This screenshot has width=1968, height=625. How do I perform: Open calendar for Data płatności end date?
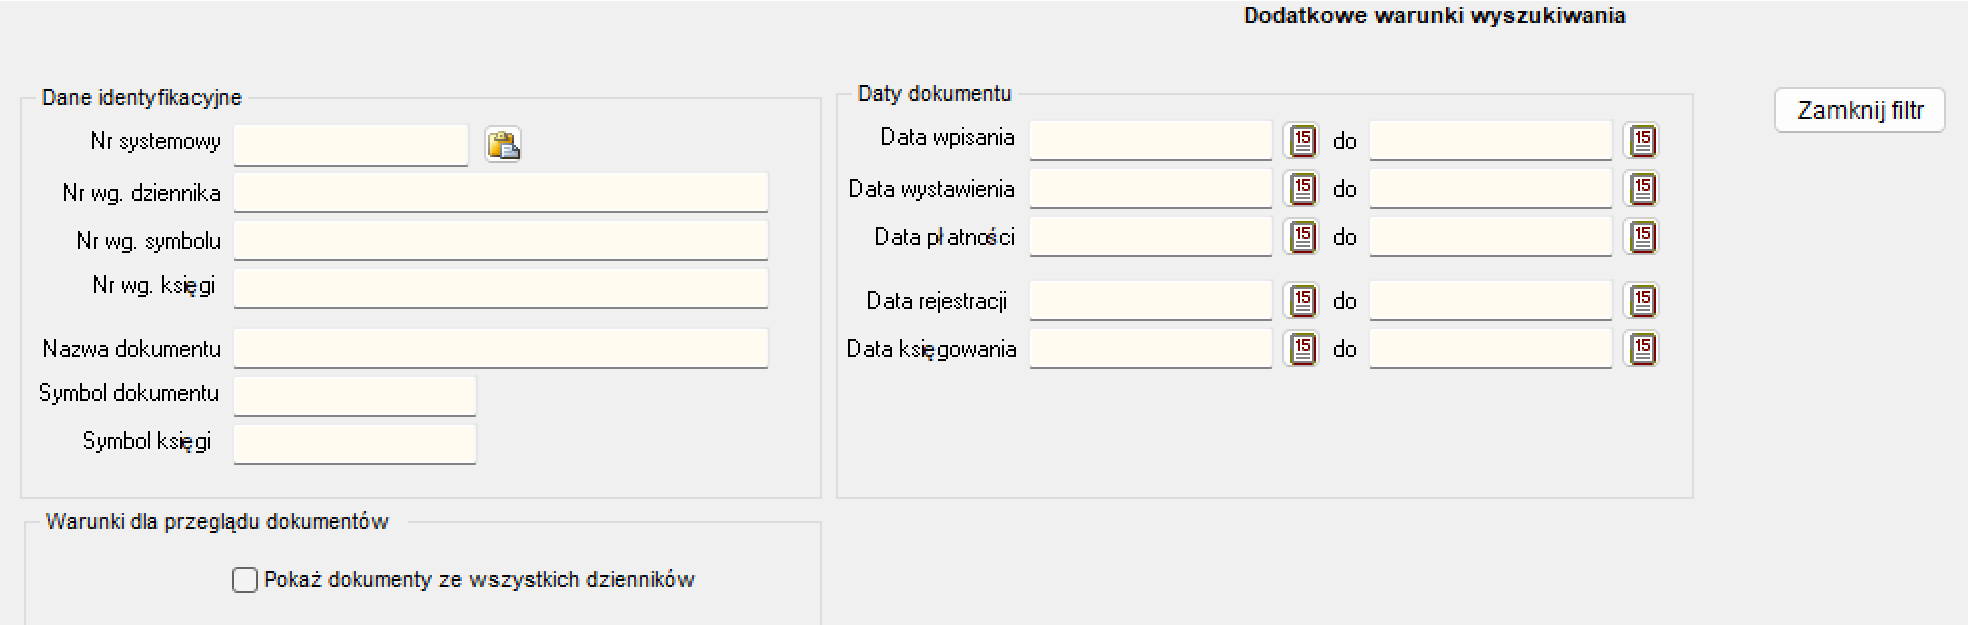[x=1641, y=237]
